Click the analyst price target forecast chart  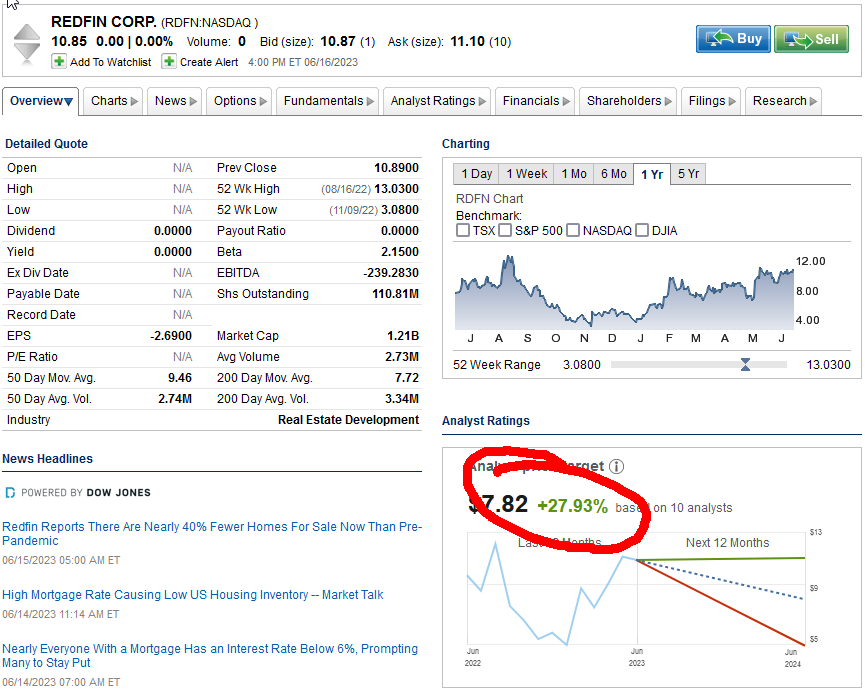click(x=636, y=589)
